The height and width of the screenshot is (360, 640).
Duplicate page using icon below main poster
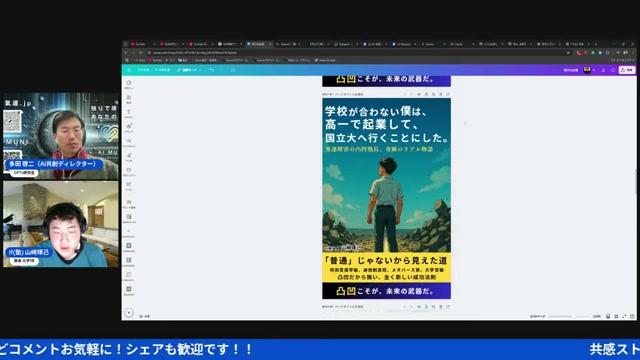[433, 307]
